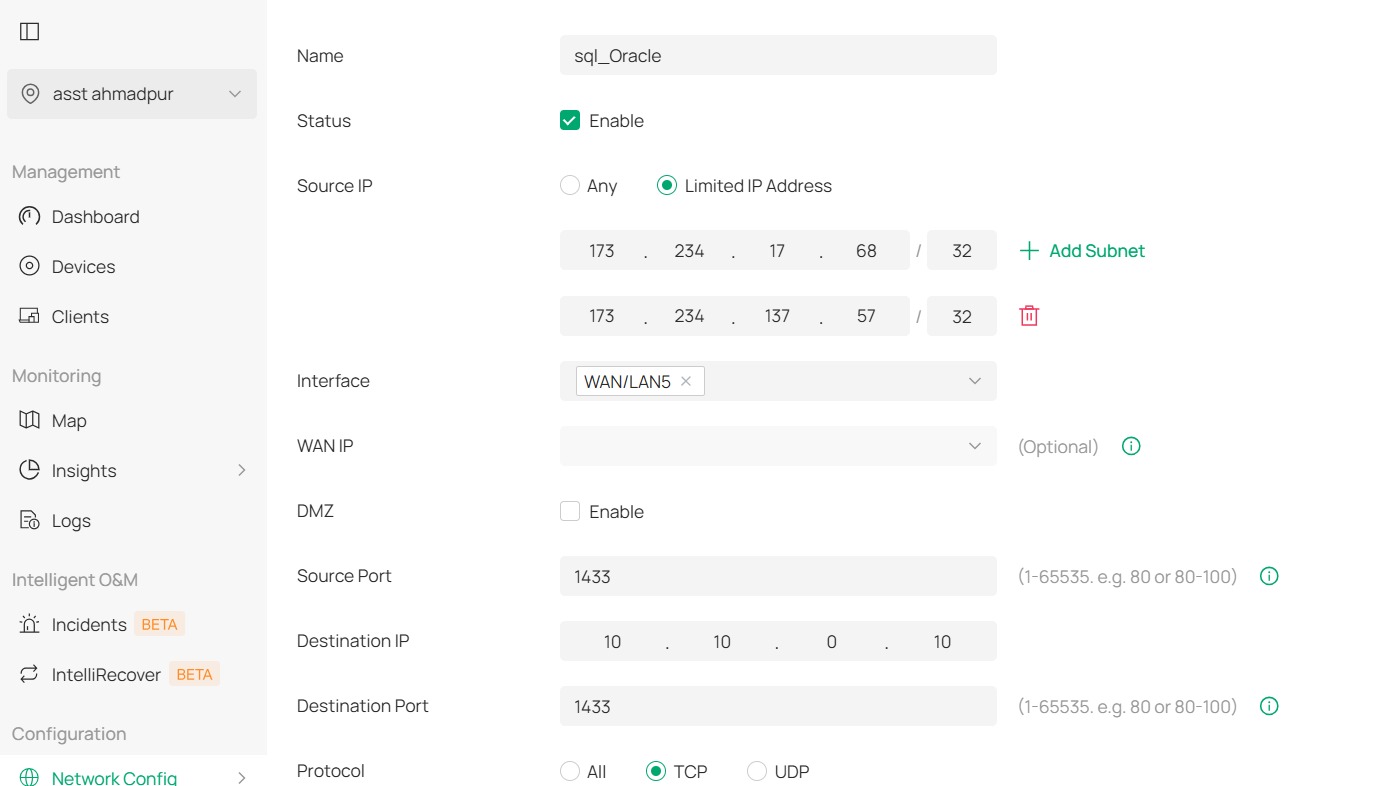The image size is (1400, 786).
Task: Click the Dashboard gauge icon
Action: pos(30,217)
